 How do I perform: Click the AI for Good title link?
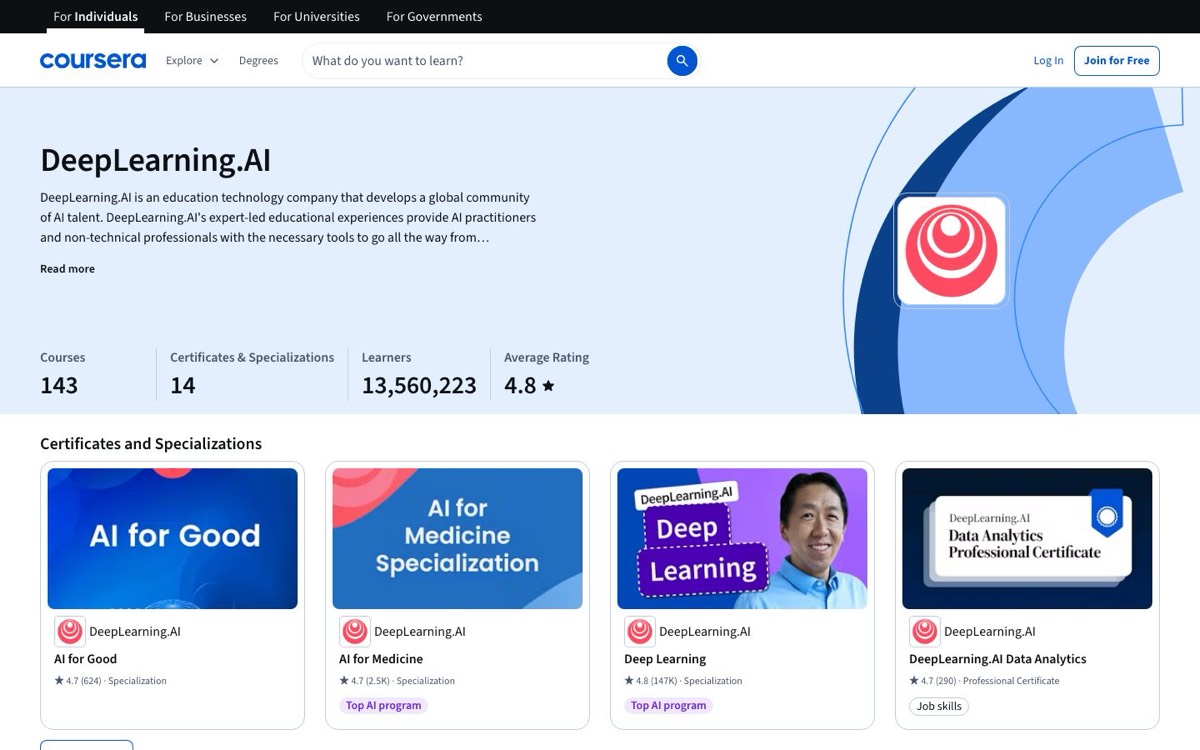pyautogui.click(x=85, y=659)
